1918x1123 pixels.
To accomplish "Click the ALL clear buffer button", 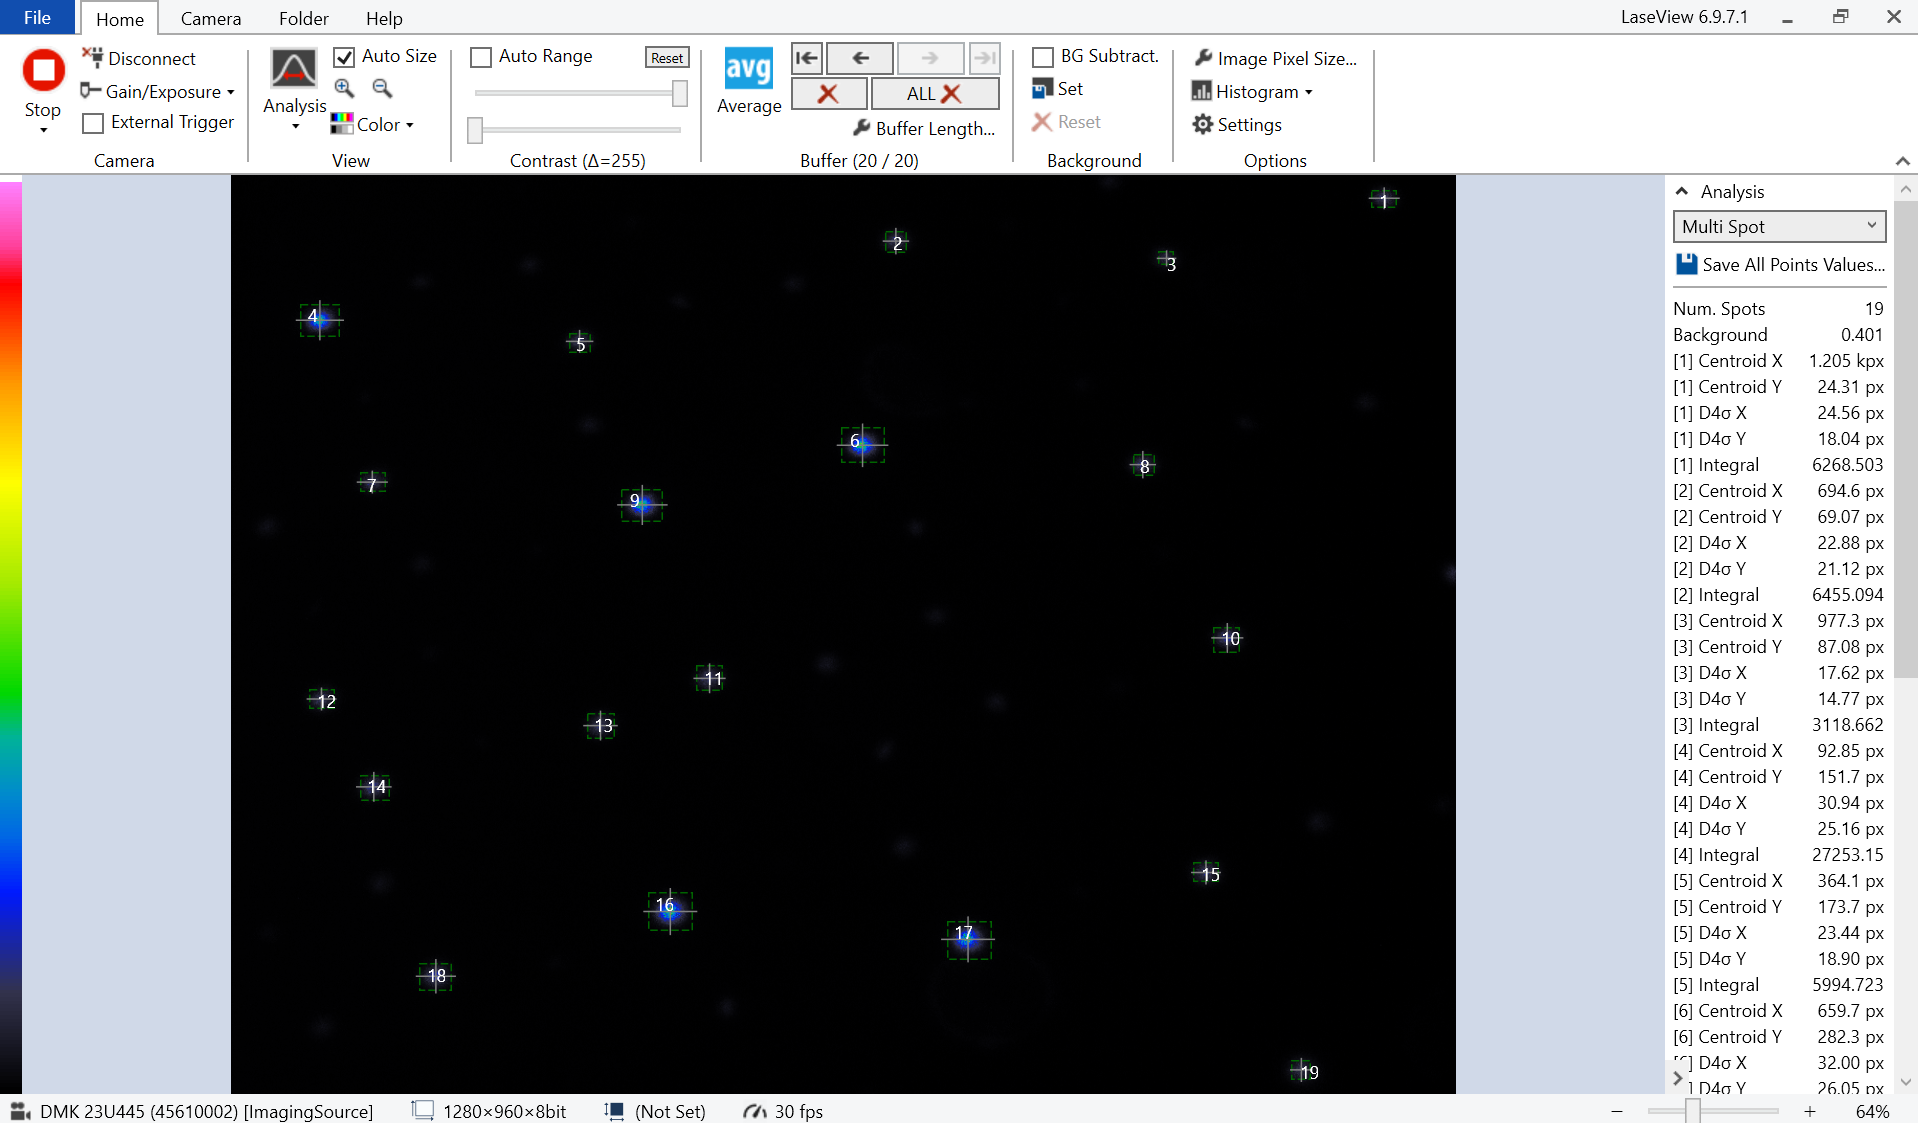I will (x=934, y=94).
